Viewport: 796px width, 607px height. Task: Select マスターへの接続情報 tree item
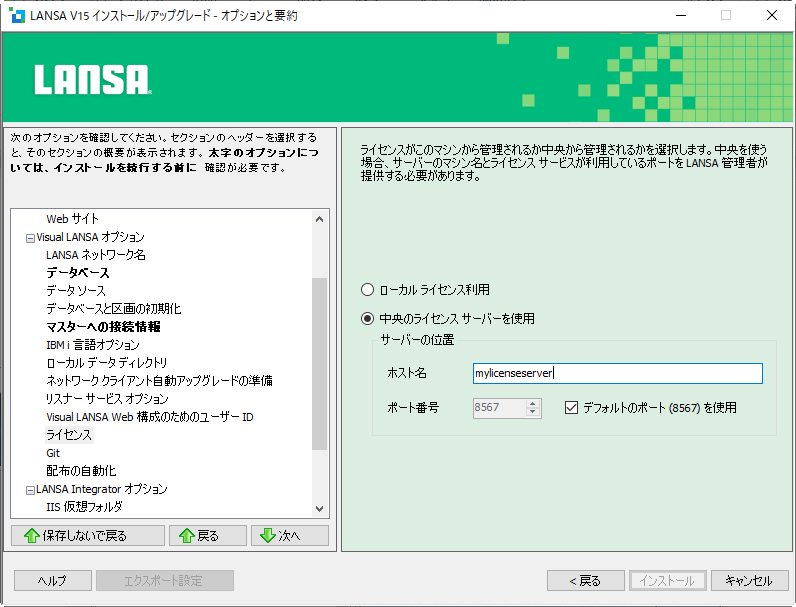[x=103, y=327]
